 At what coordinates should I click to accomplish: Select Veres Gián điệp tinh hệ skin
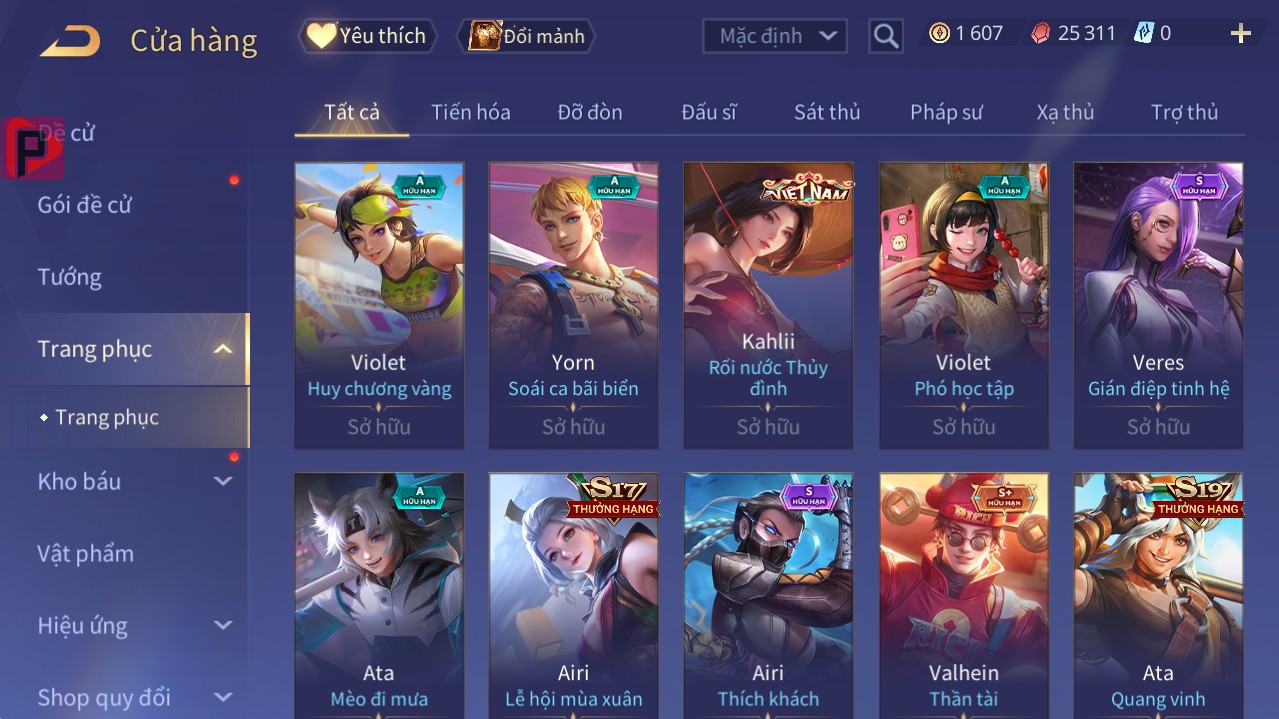point(1158,305)
